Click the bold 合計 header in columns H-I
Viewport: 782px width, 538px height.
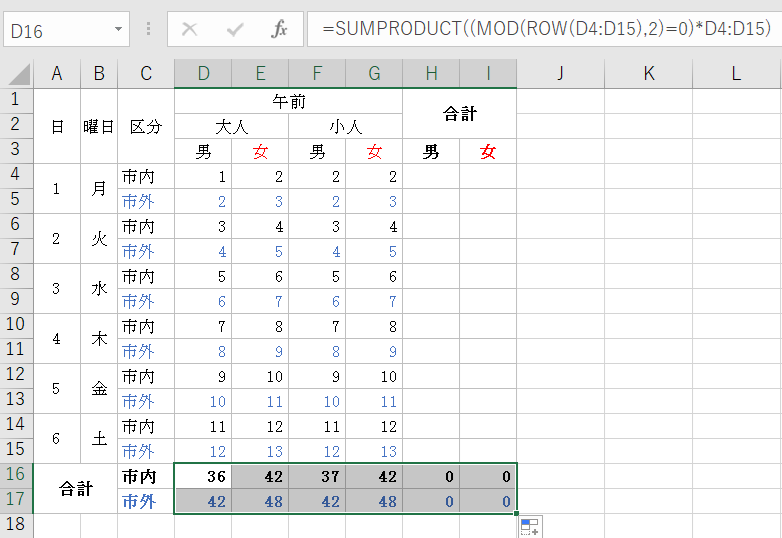click(459, 114)
